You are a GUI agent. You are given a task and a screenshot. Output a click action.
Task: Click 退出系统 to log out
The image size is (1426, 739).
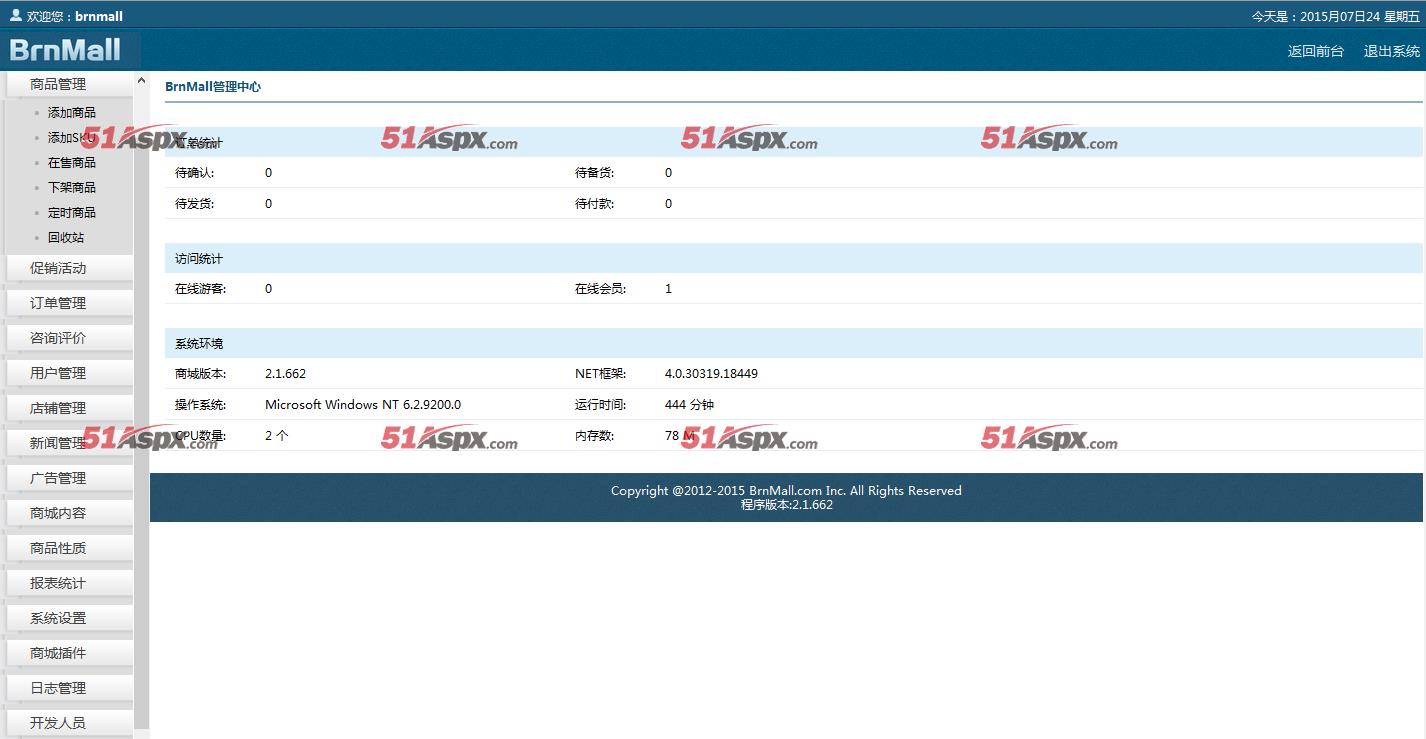1391,51
